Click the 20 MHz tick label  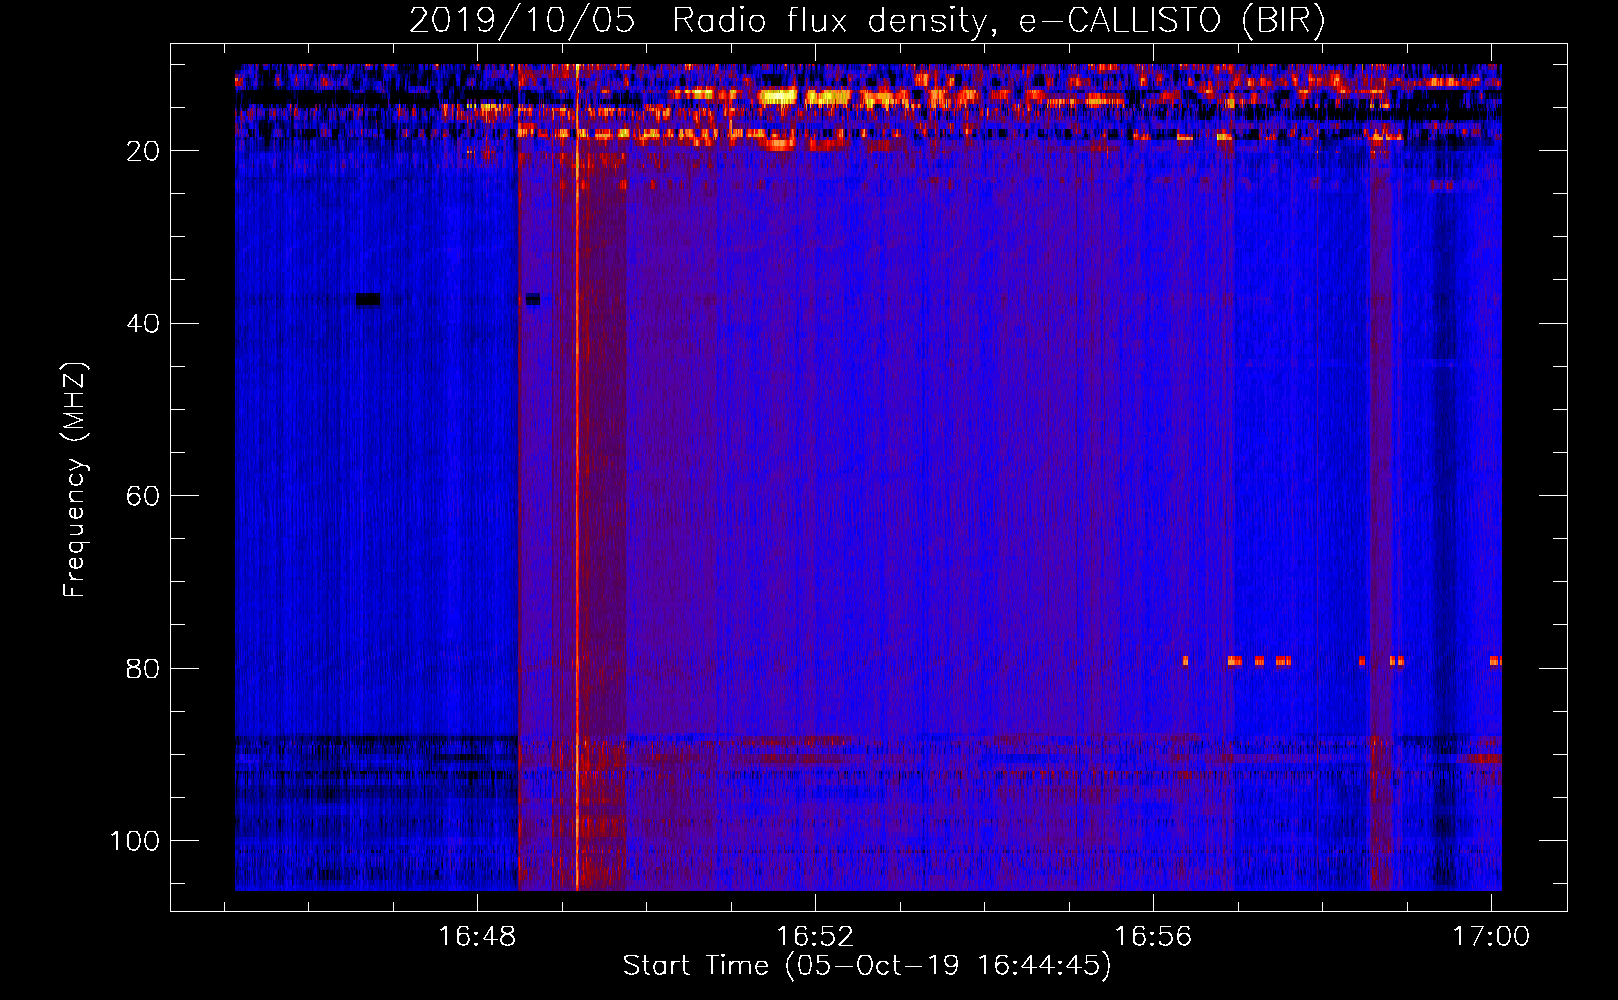pyautogui.click(x=143, y=151)
